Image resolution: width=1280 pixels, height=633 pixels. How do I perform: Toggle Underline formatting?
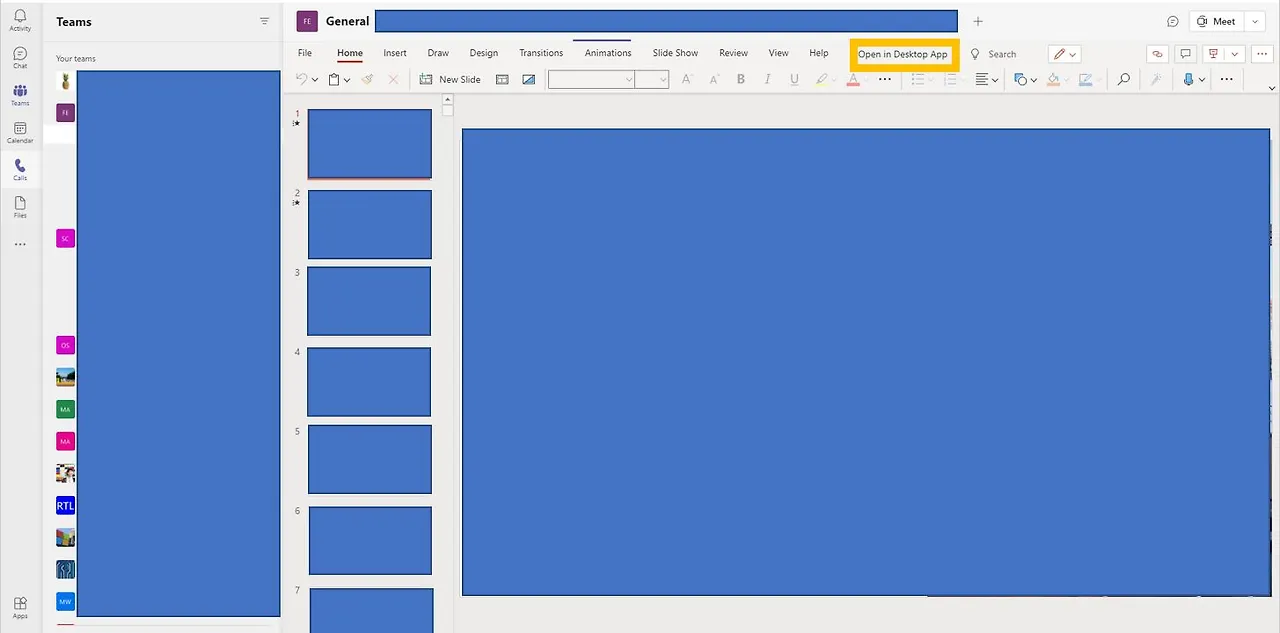(794, 79)
